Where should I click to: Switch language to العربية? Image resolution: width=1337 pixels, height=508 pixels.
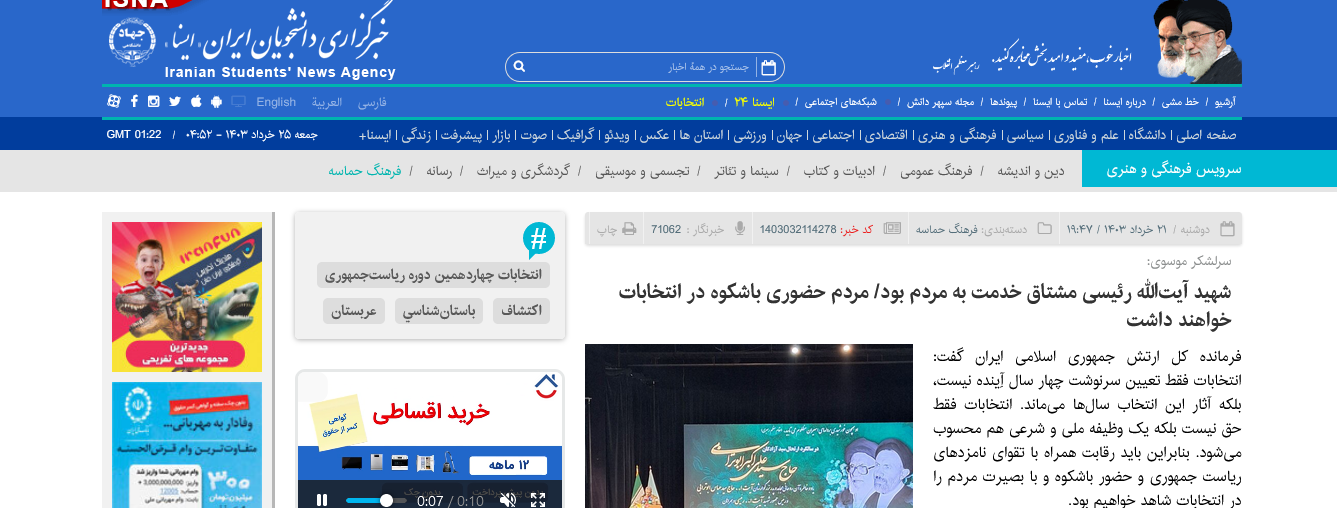[x=327, y=102]
